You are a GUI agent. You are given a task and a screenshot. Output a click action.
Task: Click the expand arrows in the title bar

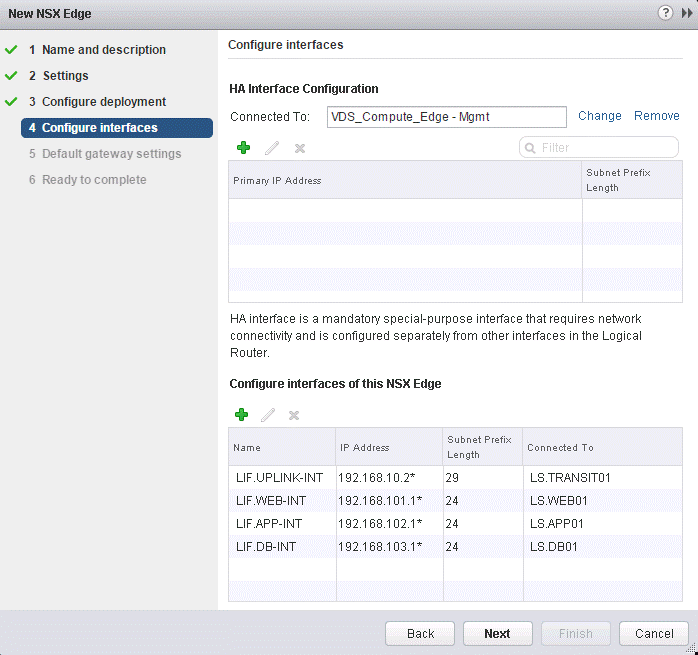tap(686, 12)
